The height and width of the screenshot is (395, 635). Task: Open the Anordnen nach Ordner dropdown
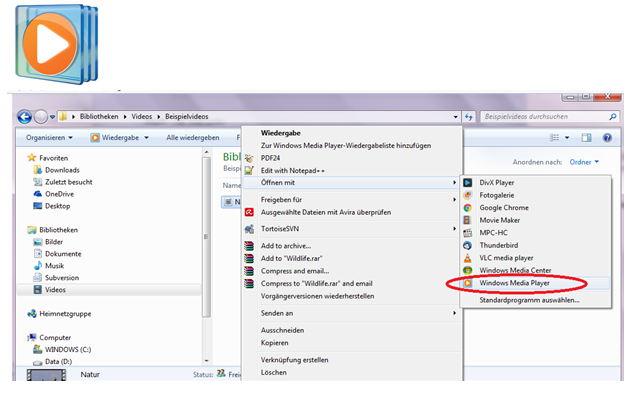tap(584, 162)
